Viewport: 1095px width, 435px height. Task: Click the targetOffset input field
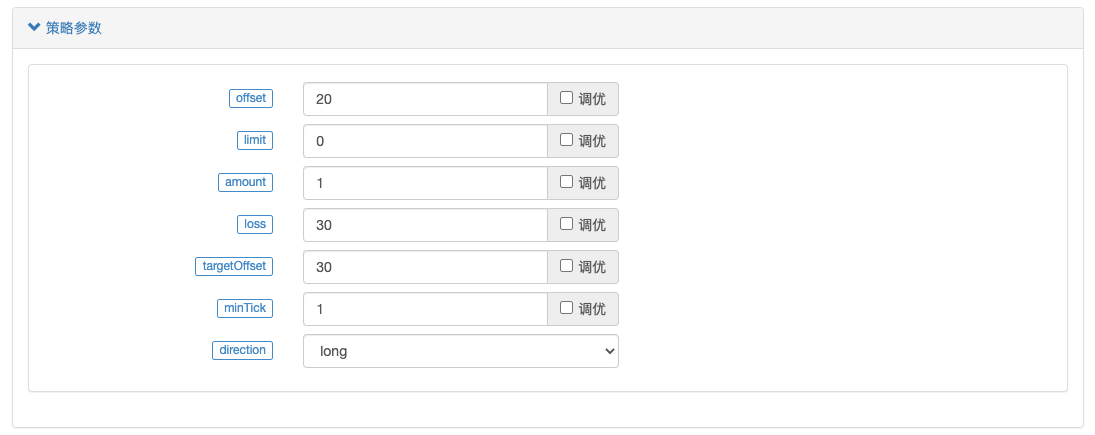pyautogui.click(x=425, y=267)
